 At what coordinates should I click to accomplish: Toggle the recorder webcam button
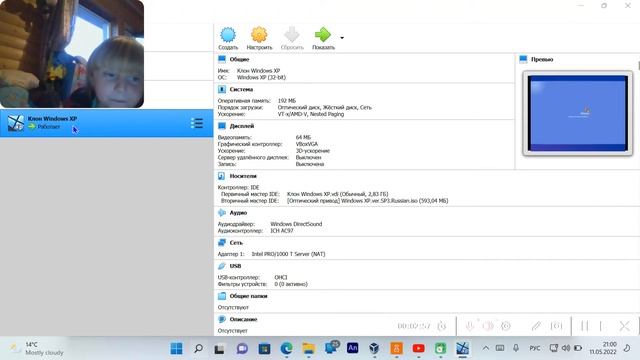click(x=506, y=326)
